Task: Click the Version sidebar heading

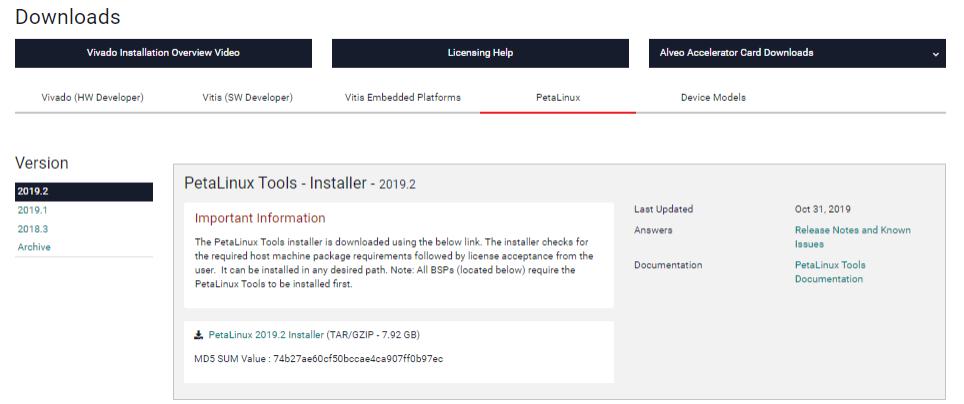Action: [42, 163]
